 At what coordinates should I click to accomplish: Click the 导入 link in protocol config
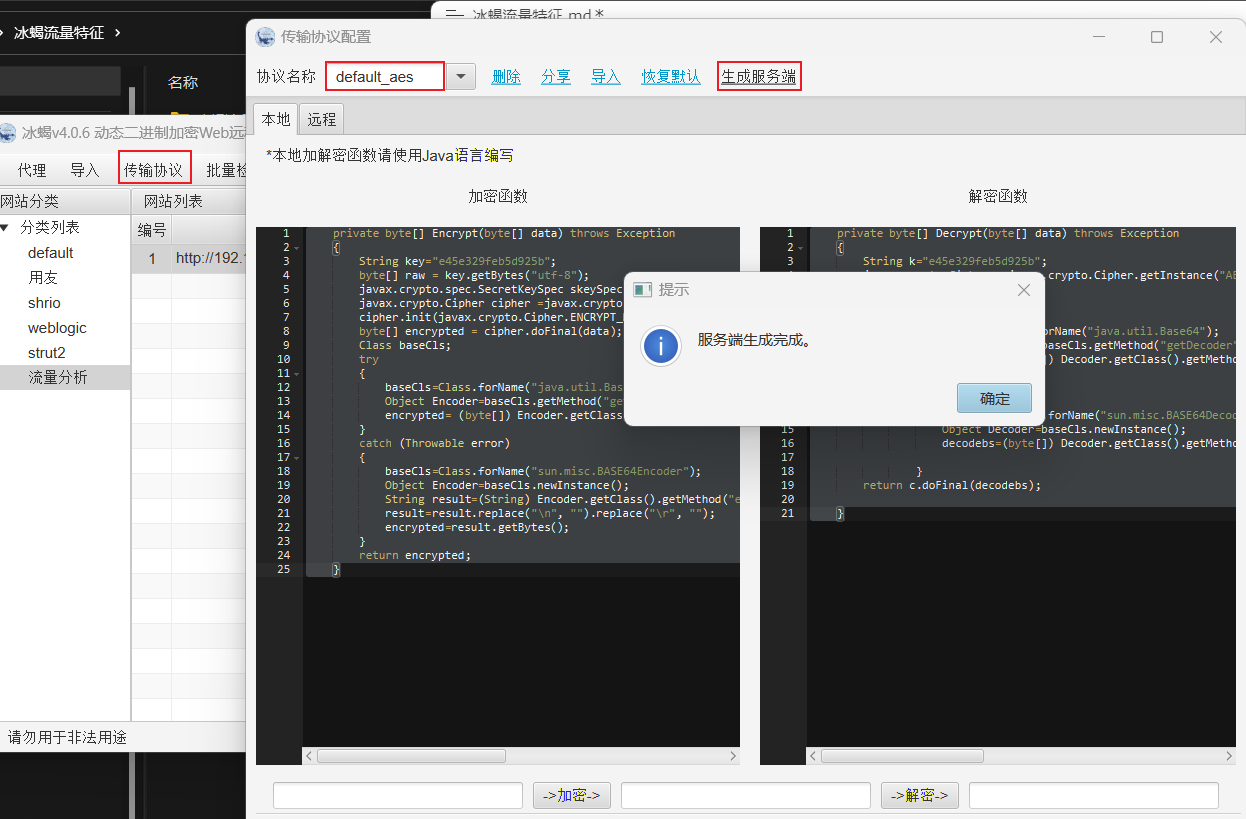coord(606,77)
